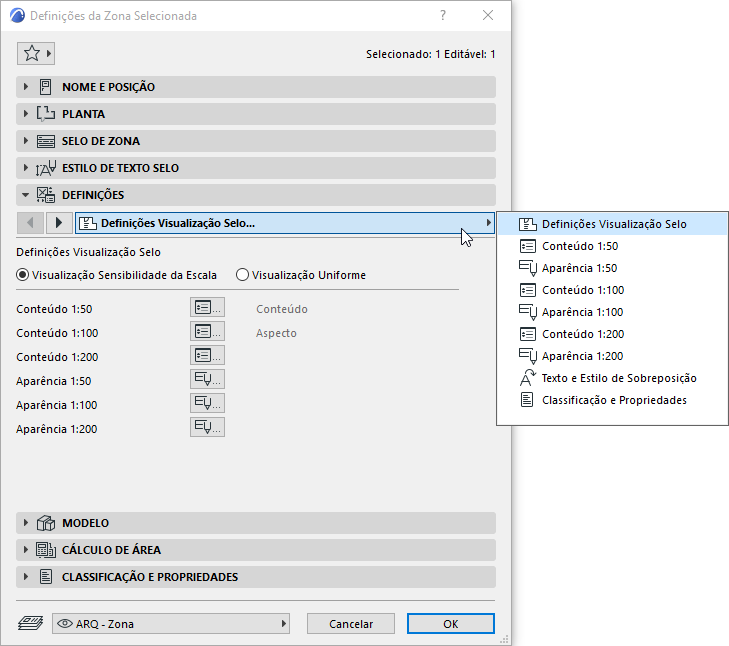Click the dialog resize grip corner

[504, 640]
